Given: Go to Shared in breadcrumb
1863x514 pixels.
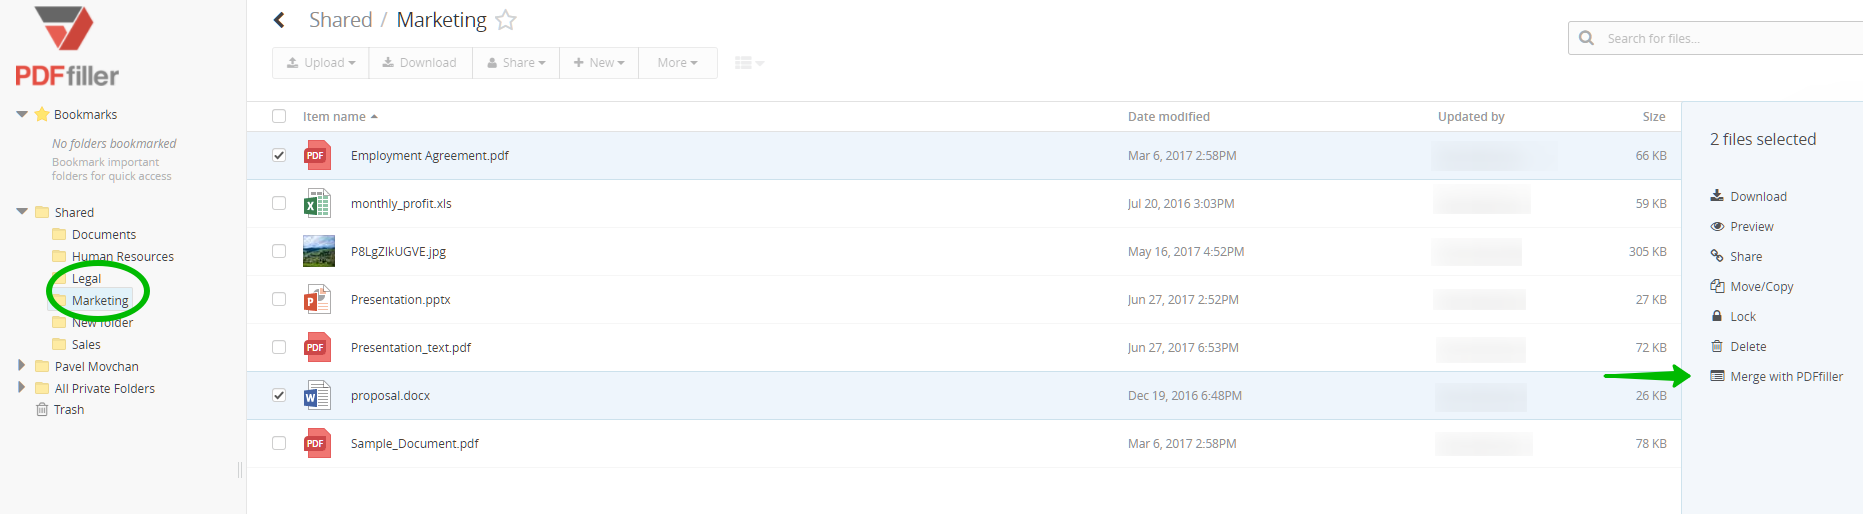Looking at the screenshot, I should point(340,20).
